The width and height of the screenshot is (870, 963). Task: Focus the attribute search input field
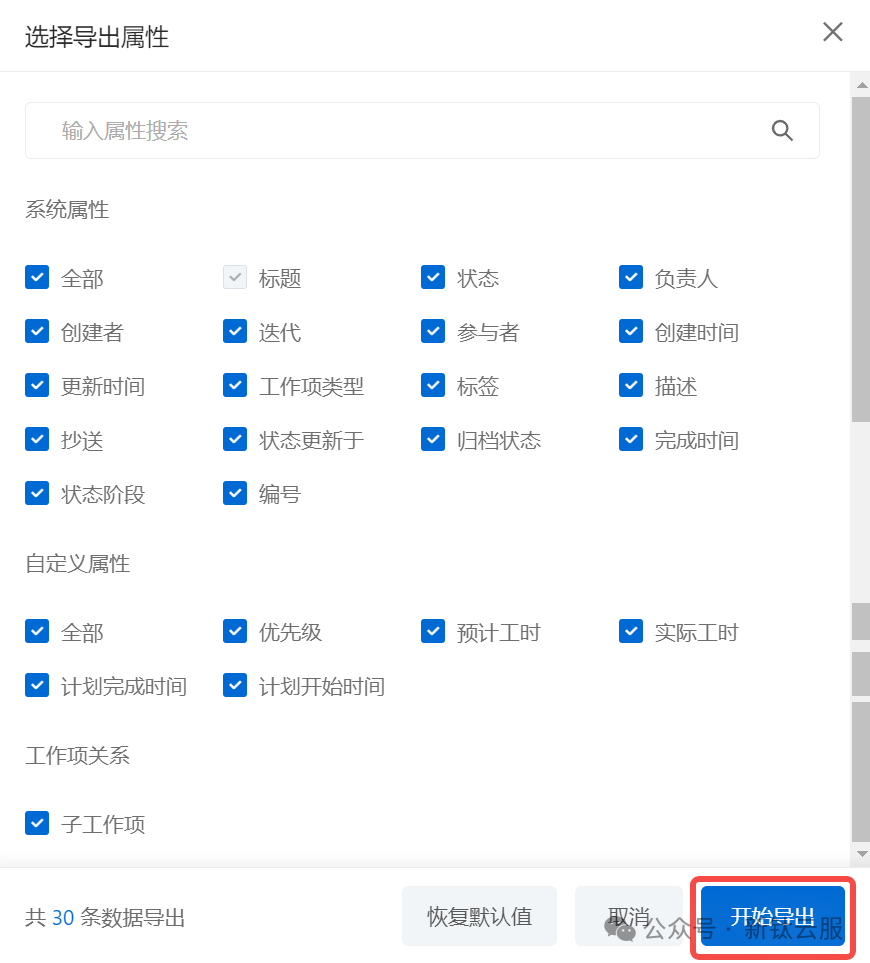coord(422,130)
